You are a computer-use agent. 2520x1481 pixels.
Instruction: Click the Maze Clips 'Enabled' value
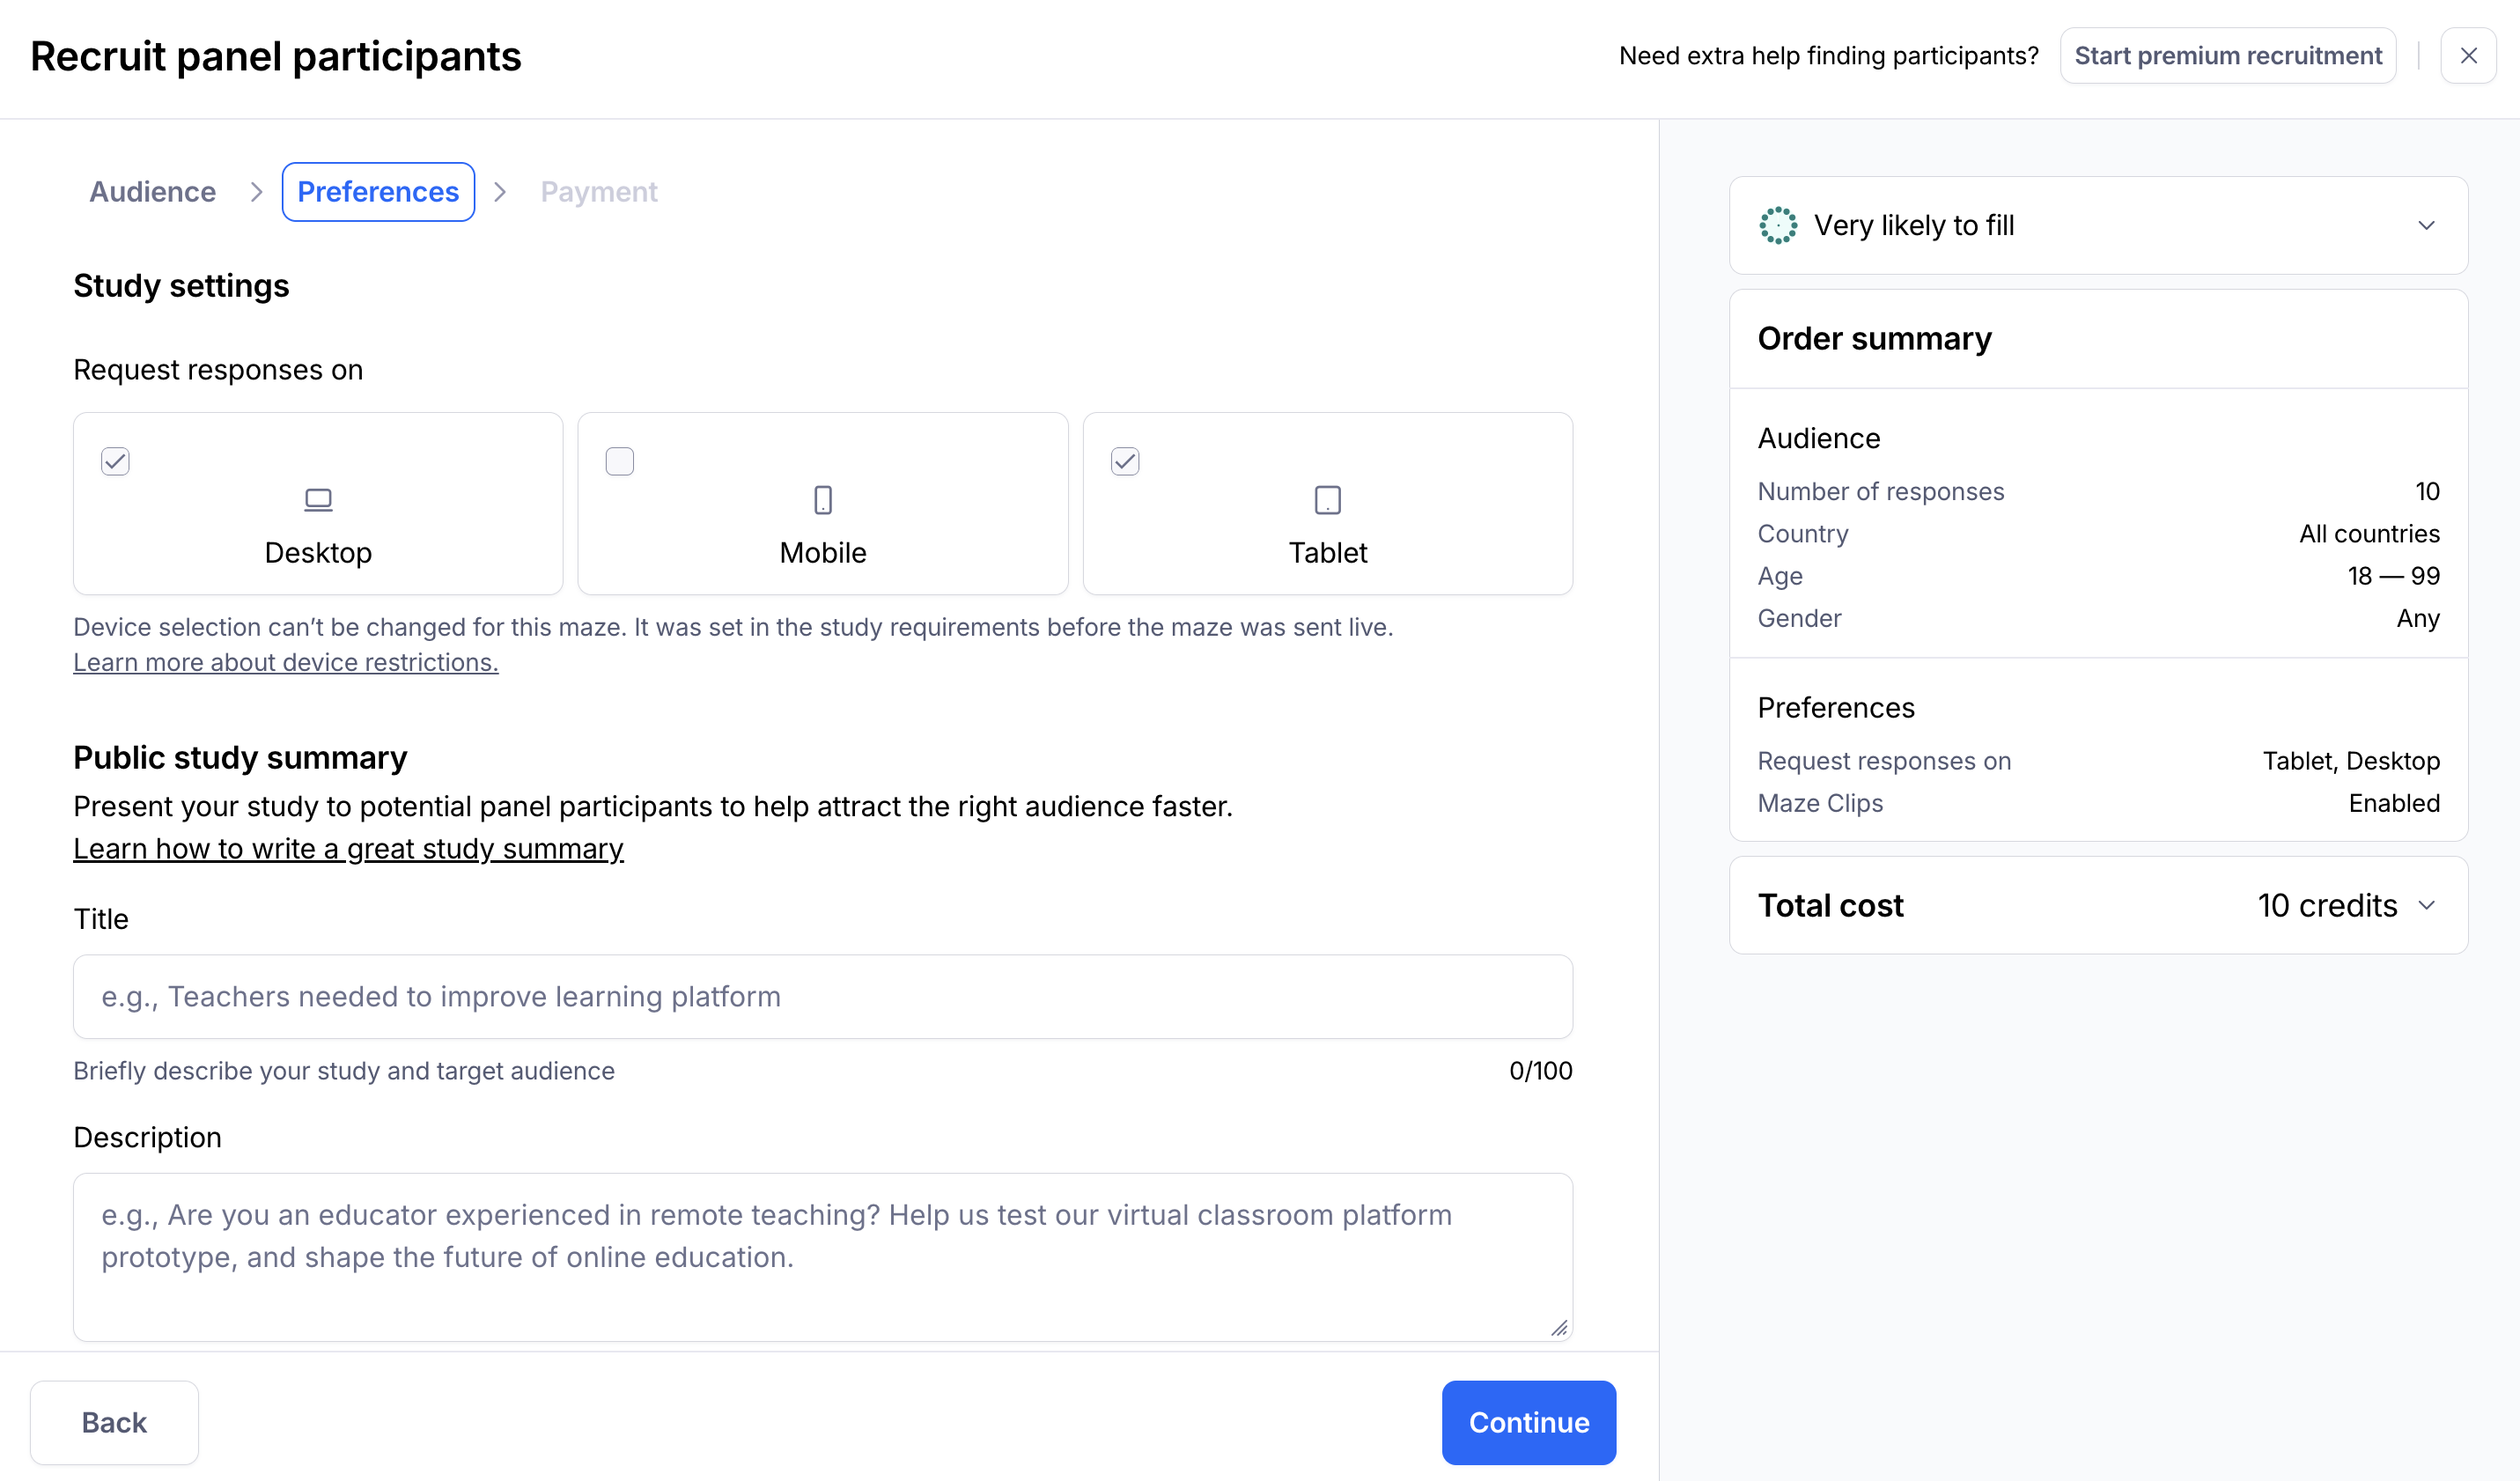point(2394,803)
